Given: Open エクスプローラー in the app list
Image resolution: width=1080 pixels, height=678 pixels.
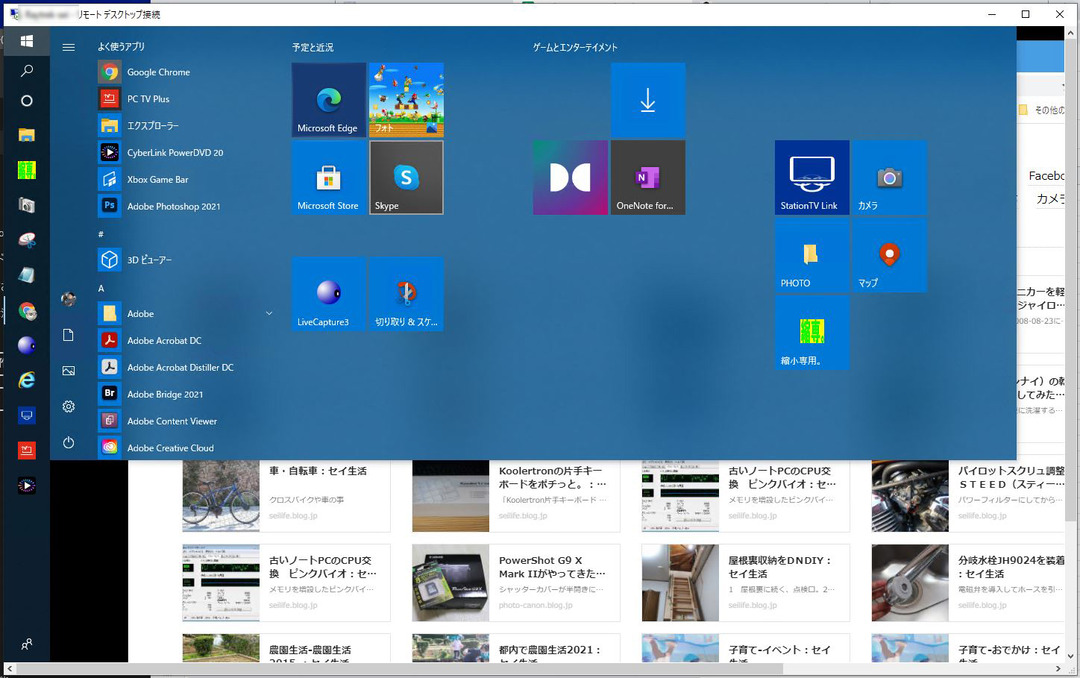Looking at the screenshot, I should click(153, 126).
